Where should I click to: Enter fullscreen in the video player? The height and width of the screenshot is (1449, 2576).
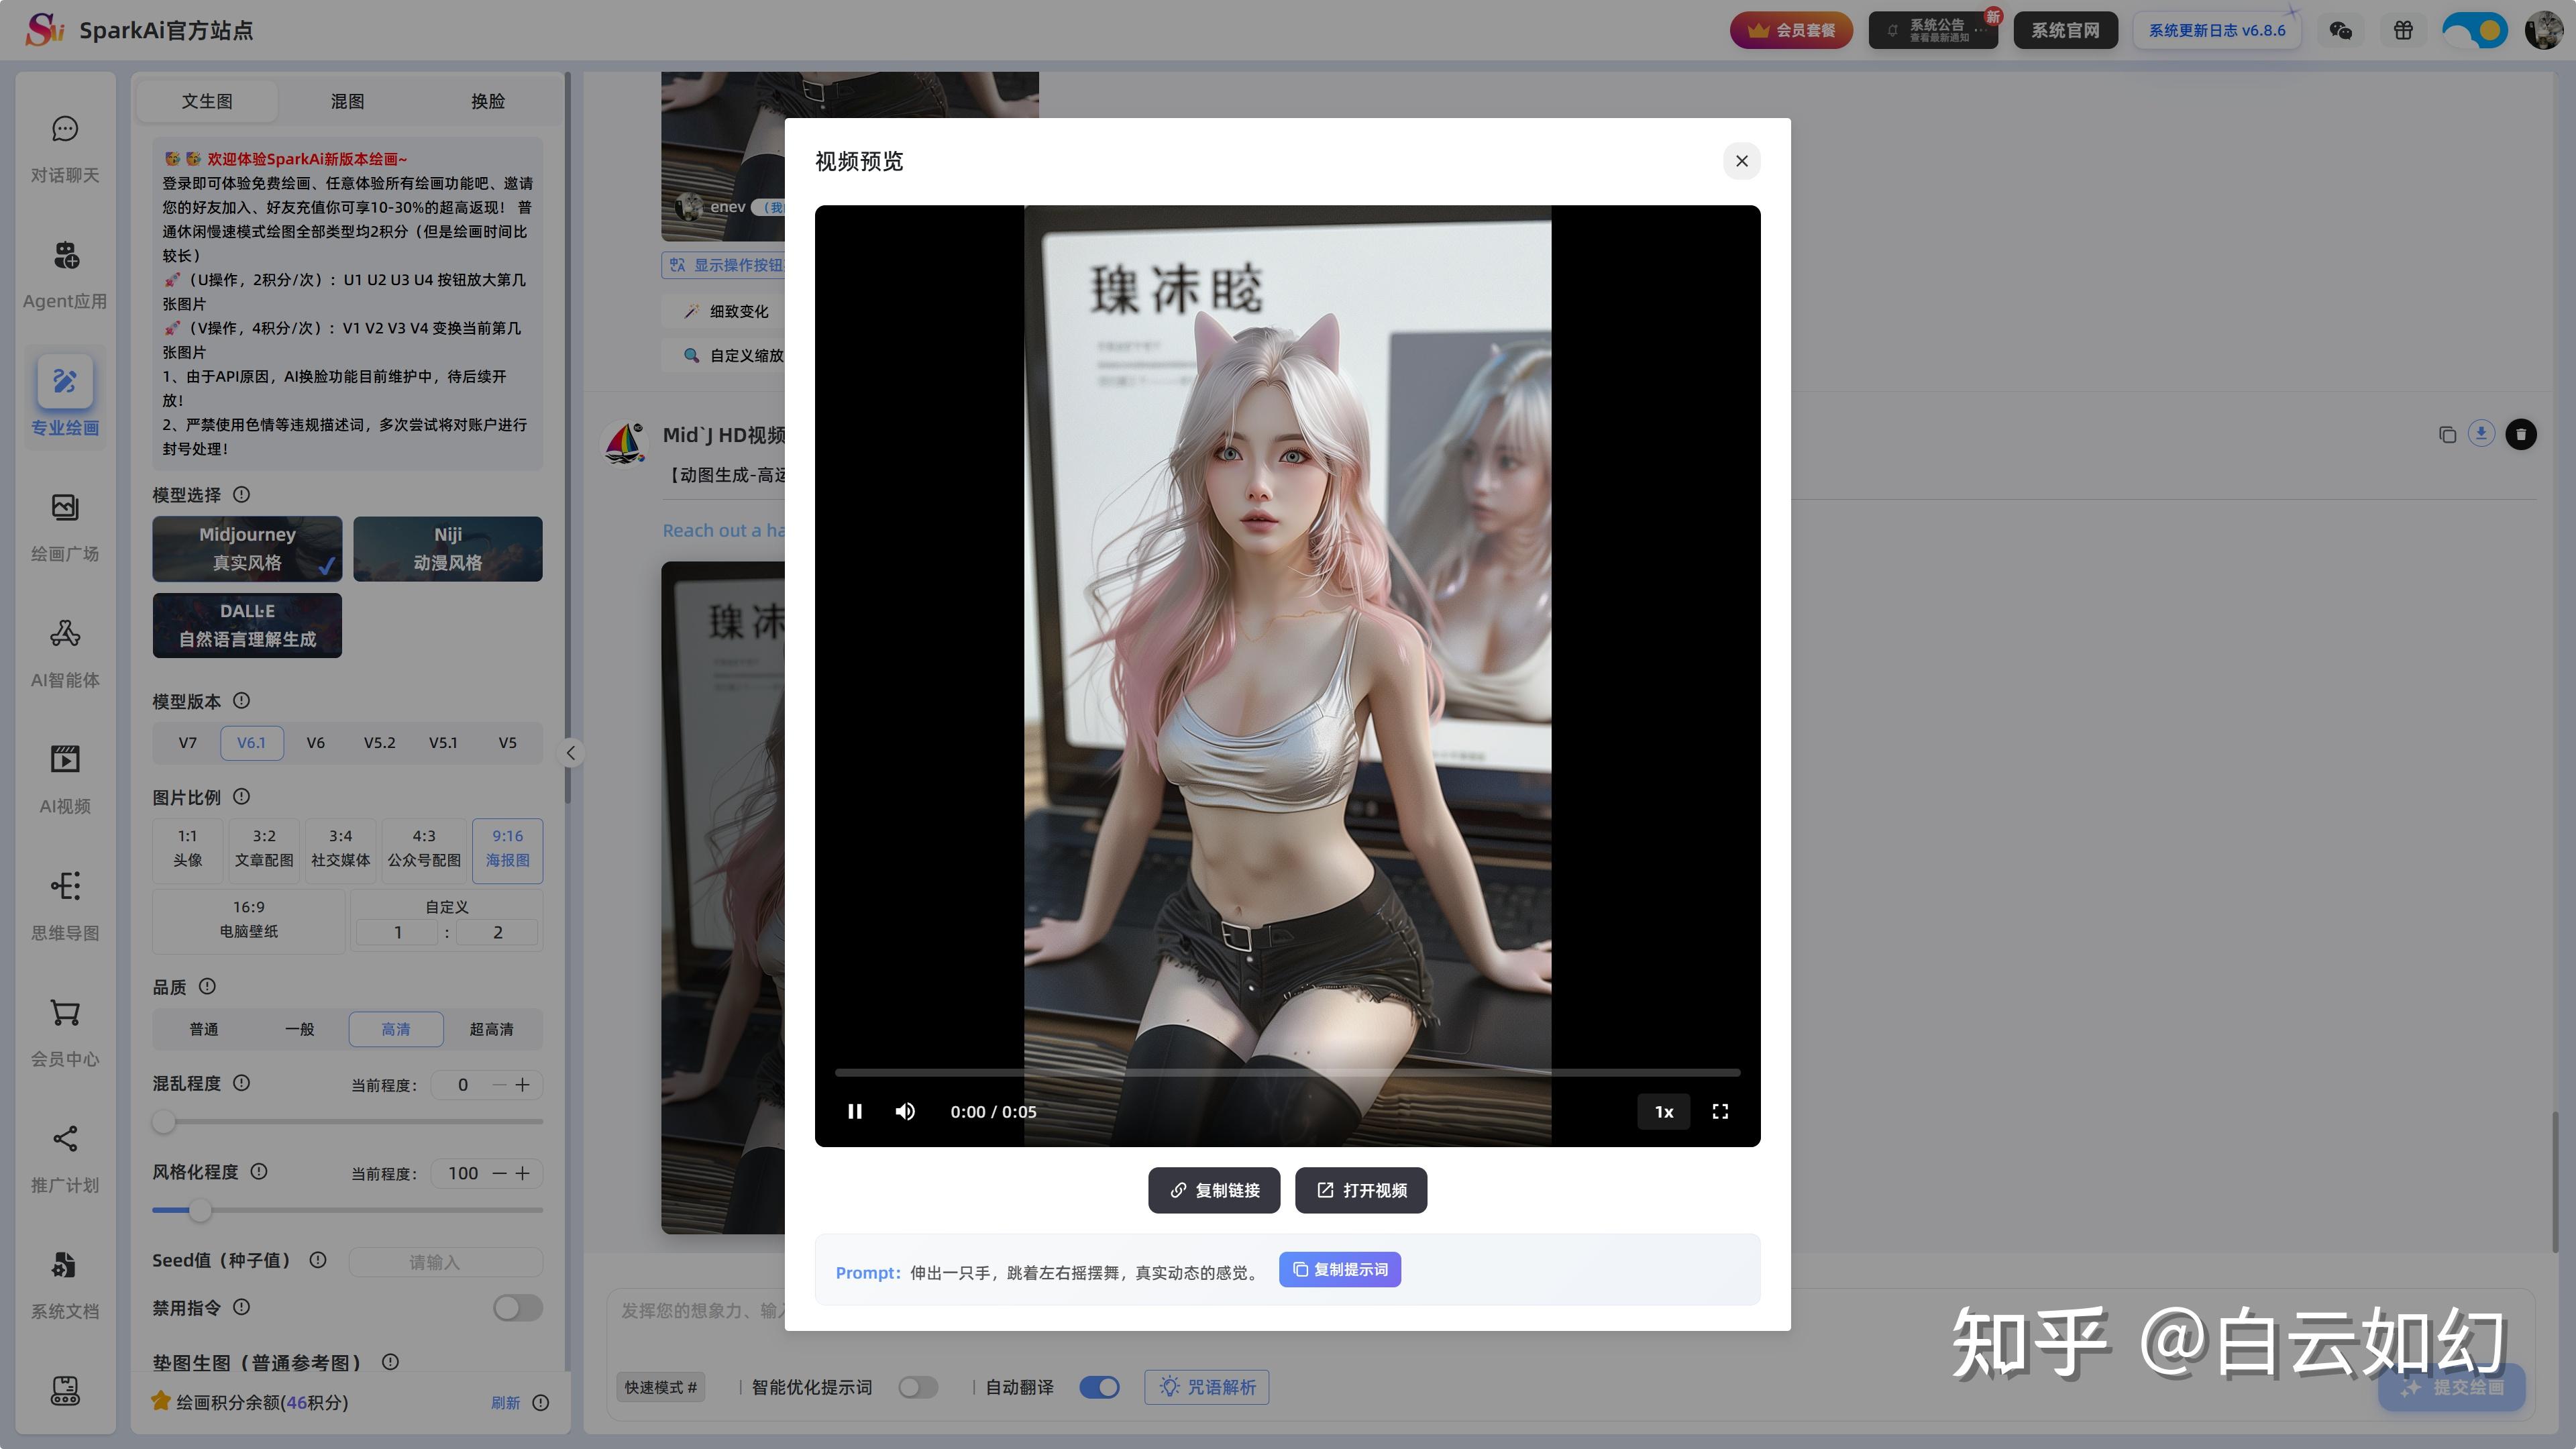coord(1720,1111)
